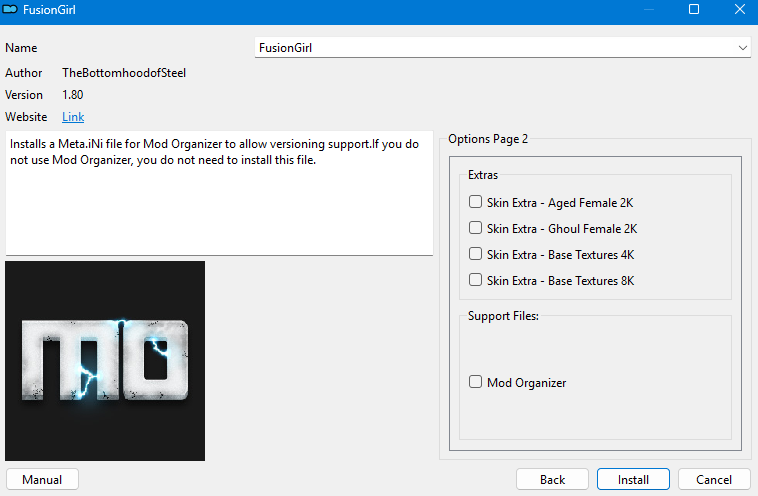Click the version value 1.80

click(73, 95)
